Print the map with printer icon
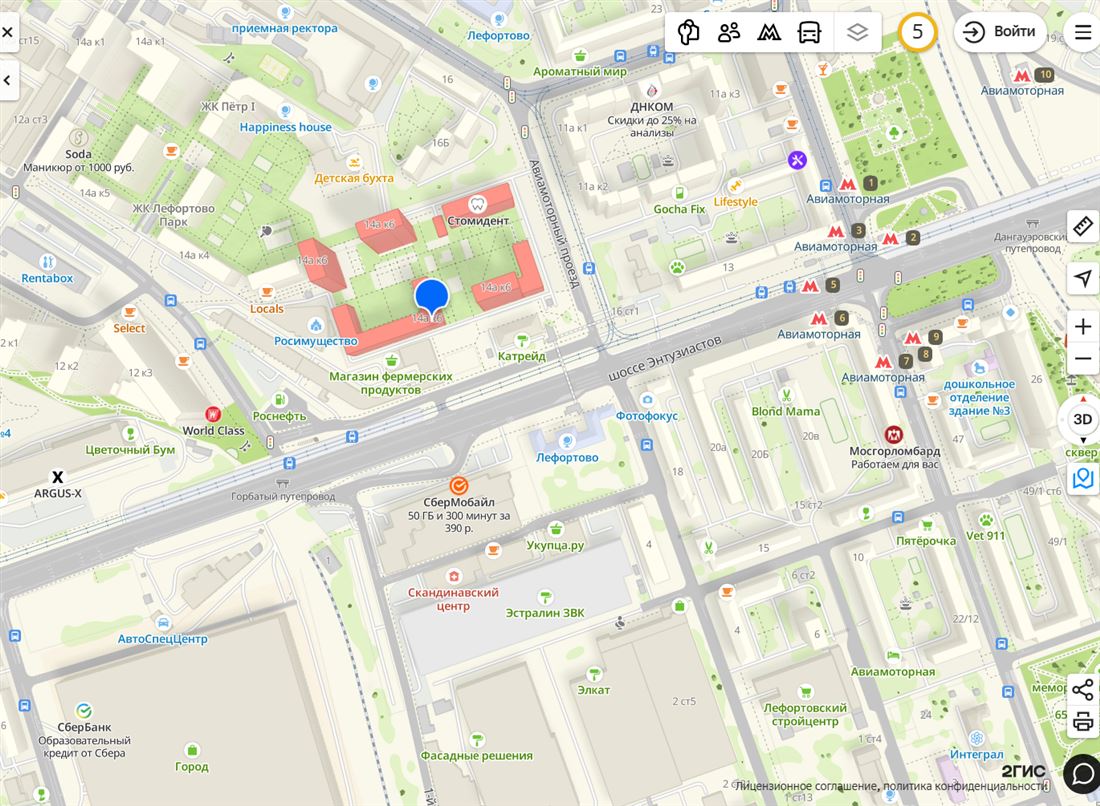 1082,721
